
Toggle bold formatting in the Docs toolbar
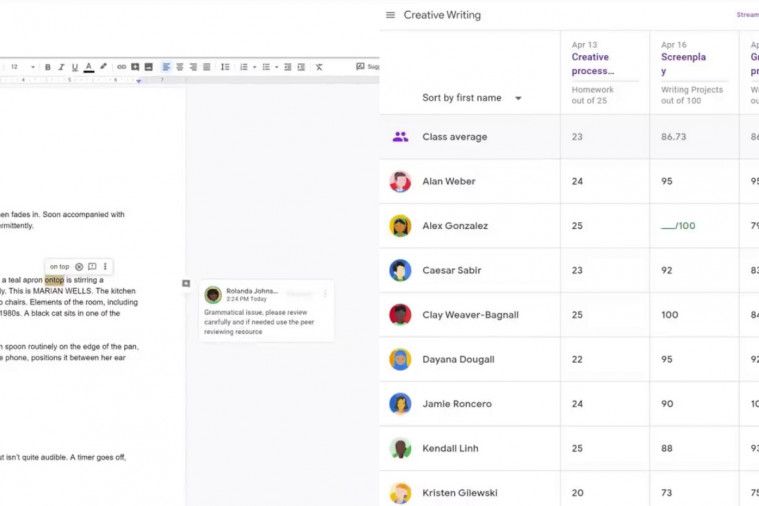[47, 67]
